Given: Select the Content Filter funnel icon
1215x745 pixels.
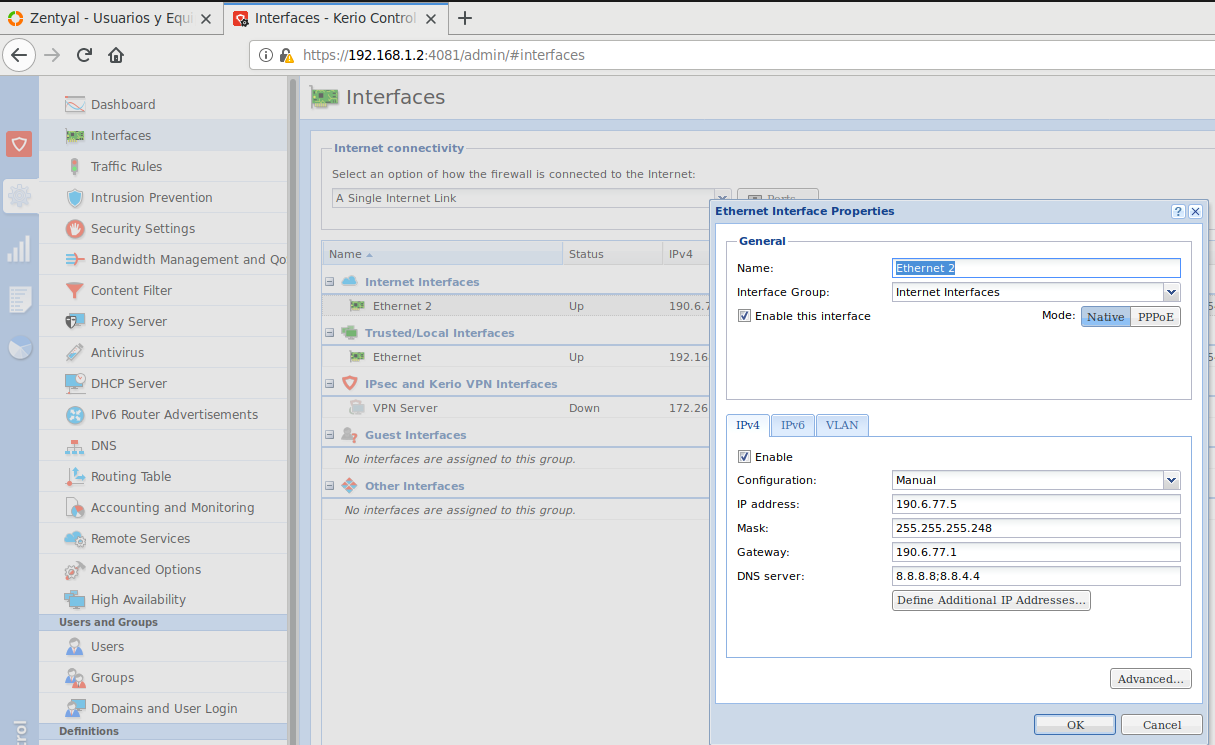Looking at the screenshot, I should coord(75,290).
